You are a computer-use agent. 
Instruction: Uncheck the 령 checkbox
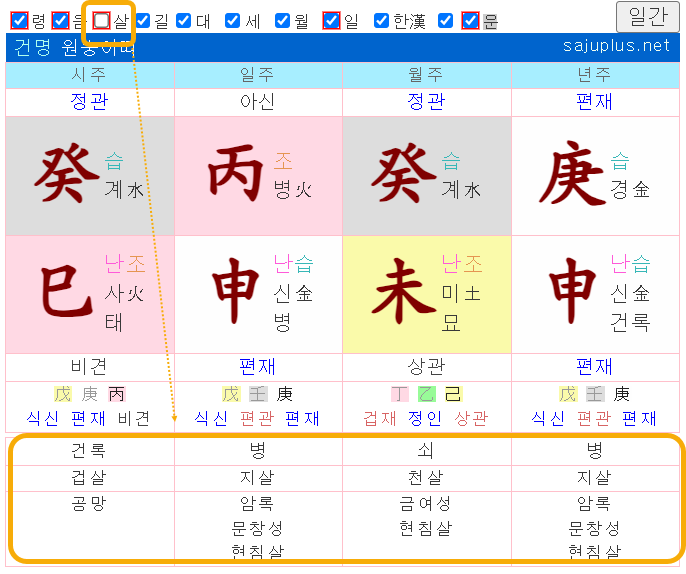point(19,20)
